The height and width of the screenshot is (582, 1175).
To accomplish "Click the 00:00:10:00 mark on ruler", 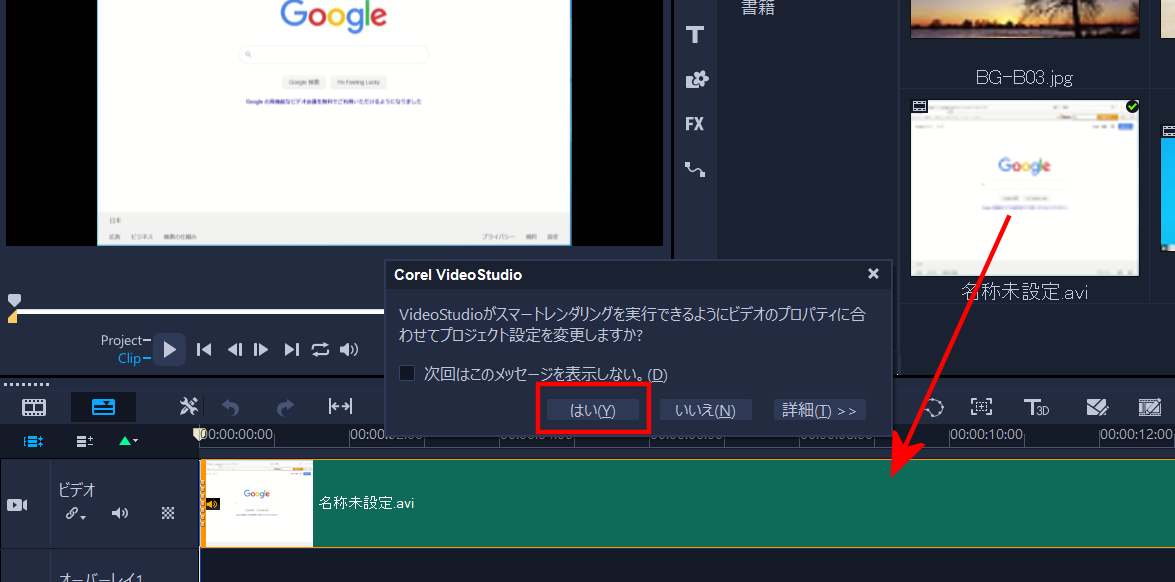I will coord(986,434).
